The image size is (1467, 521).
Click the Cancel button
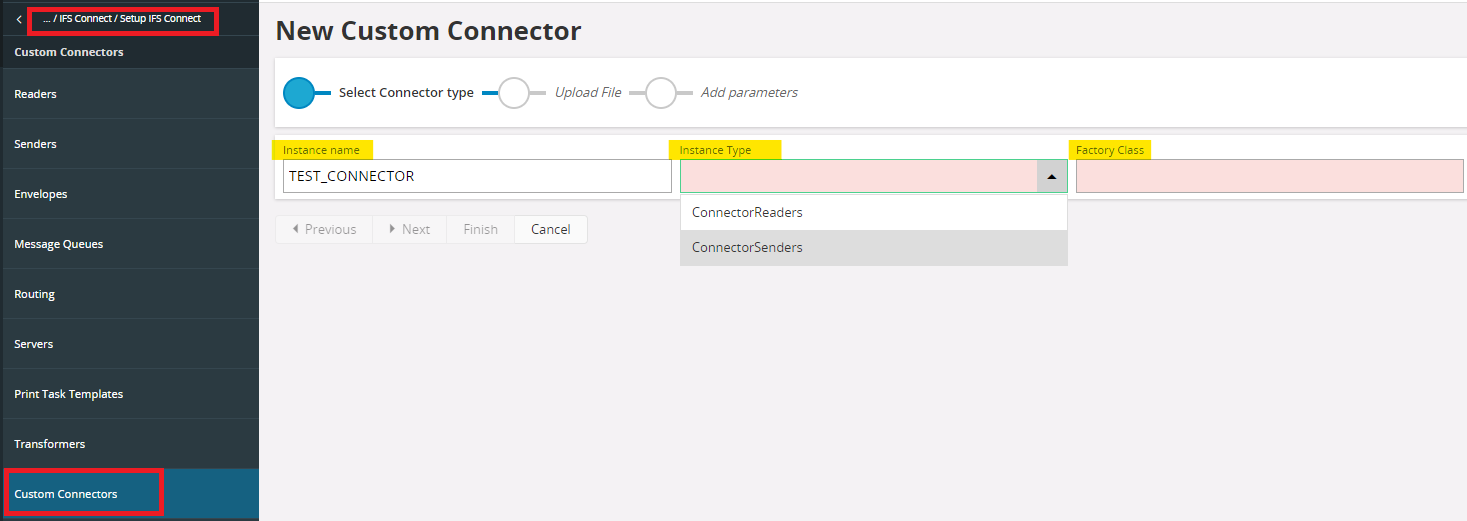pos(550,229)
